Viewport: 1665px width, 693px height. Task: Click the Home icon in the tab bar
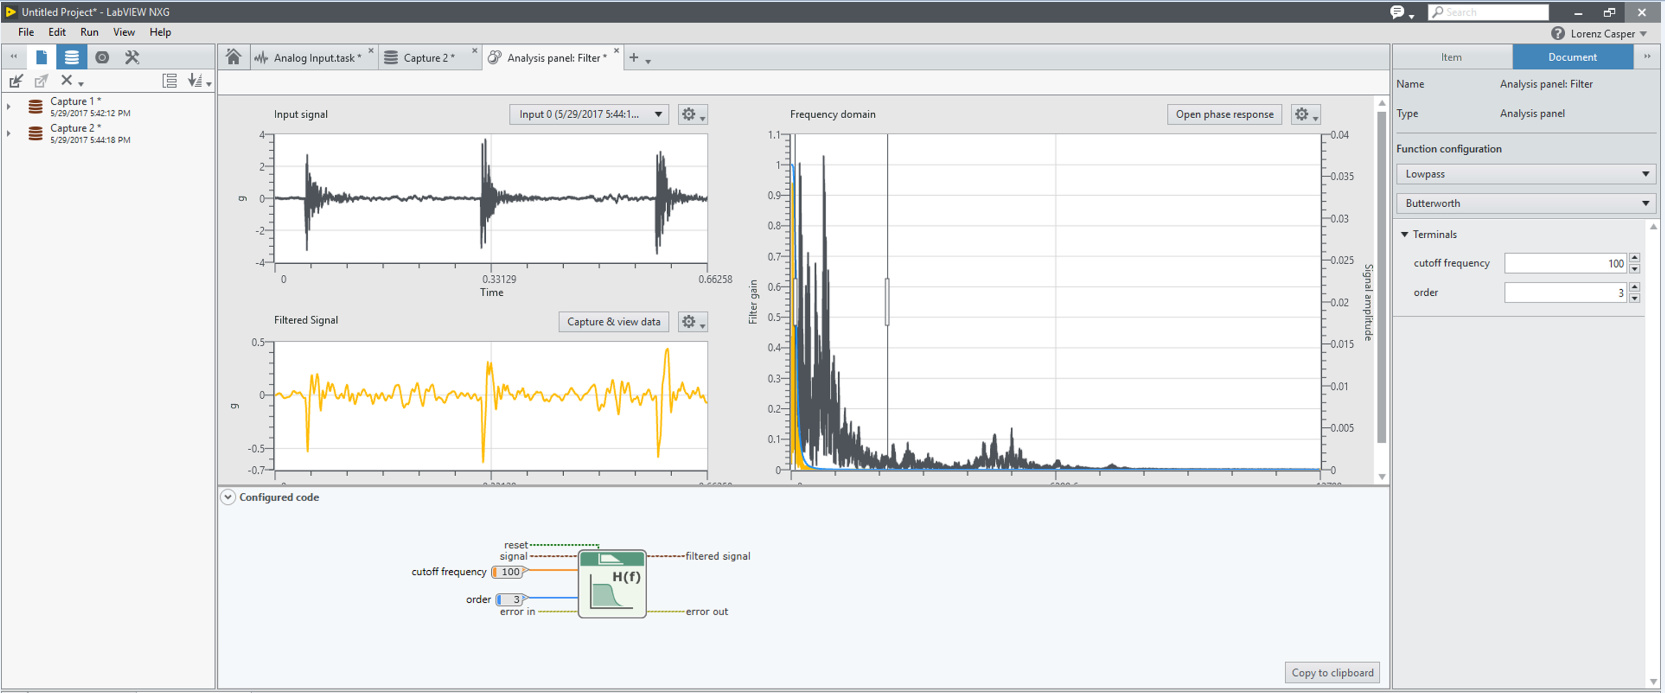tap(233, 57)
